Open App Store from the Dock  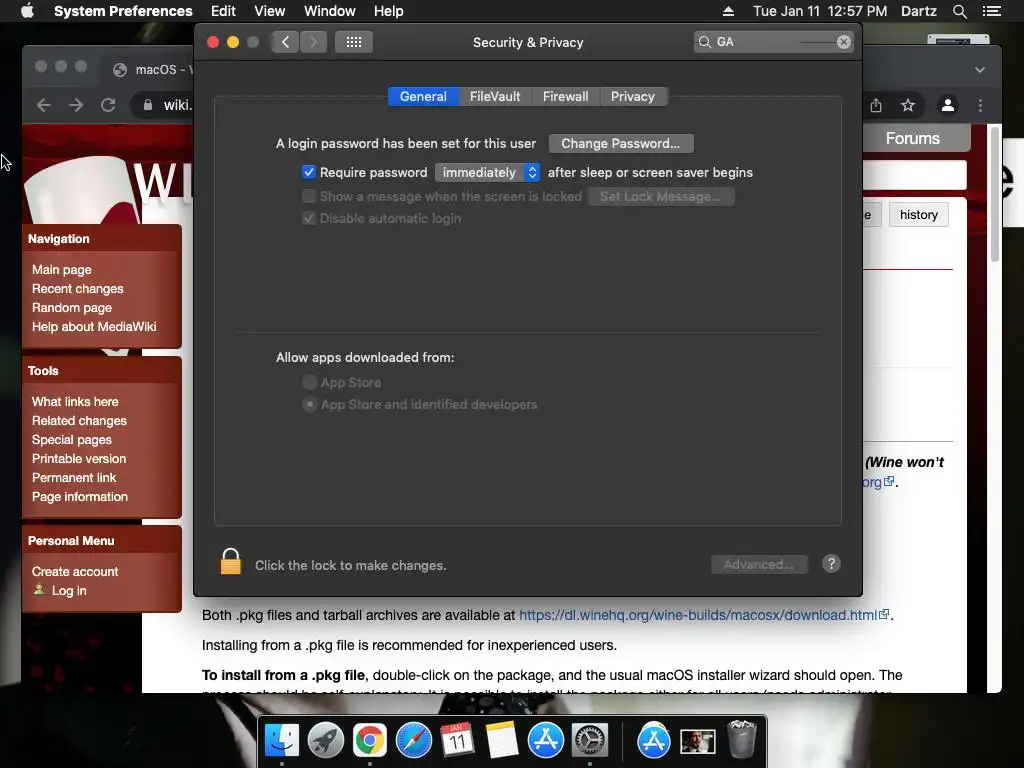coord(545,740)
